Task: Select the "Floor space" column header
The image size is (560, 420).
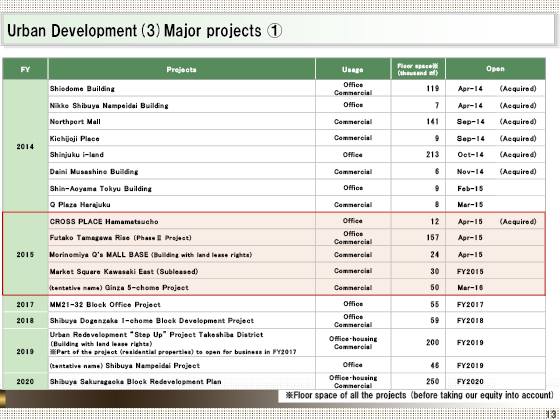Action: (418, 69)
